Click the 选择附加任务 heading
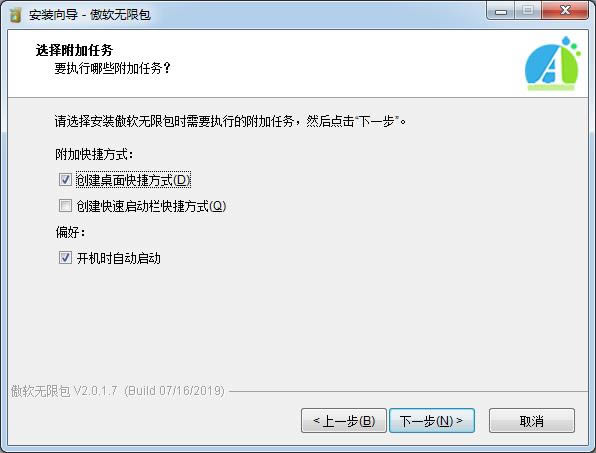 [74, 50]
